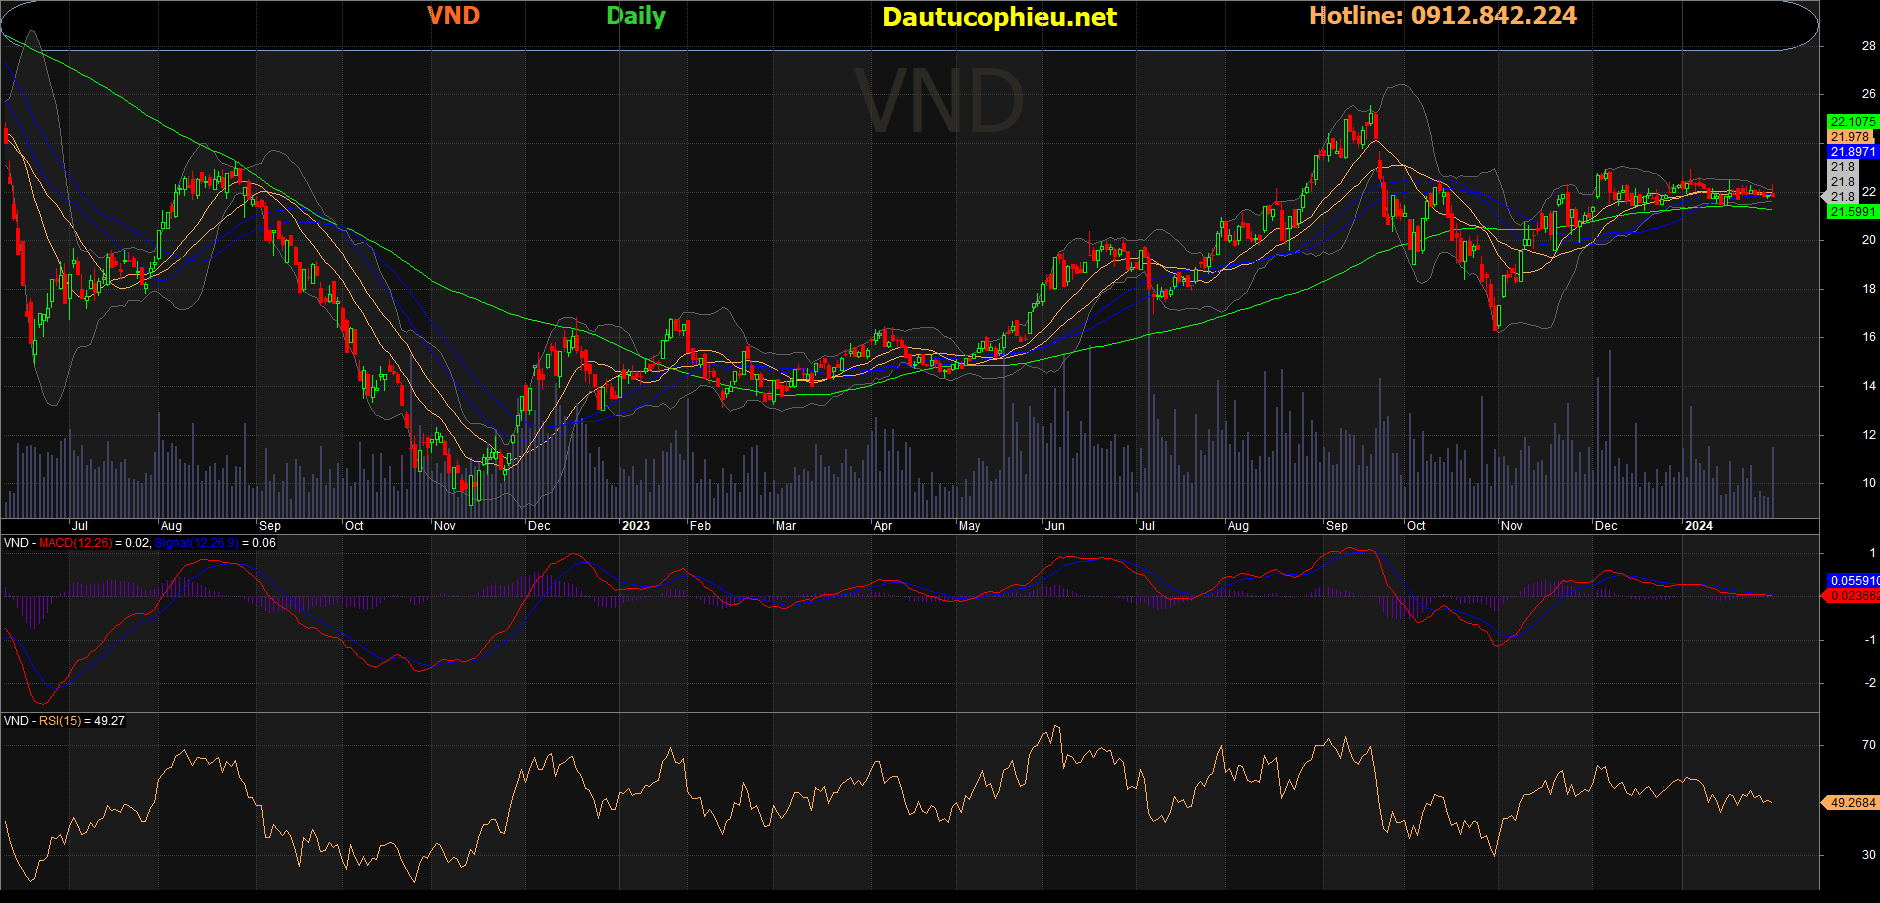The height and width of the screenshot is (903, 1880).
Task: Click the blue Signal(12,26,9) indicator label
Action: 197,543
